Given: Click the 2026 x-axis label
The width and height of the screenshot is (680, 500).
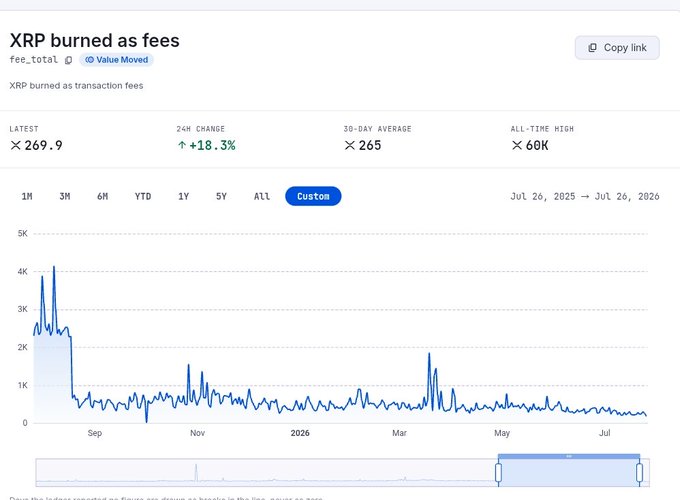Looking at the screenshot, I should point(300,433).
